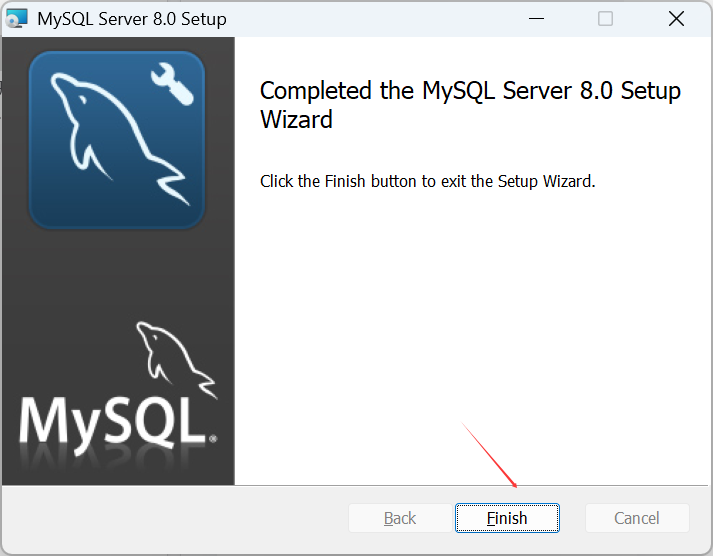The width and height of the screenshot is (713, 556).
Task: Click the "MySQL Server 8.0 Setup" window title
Action: (x=132, y=19)
